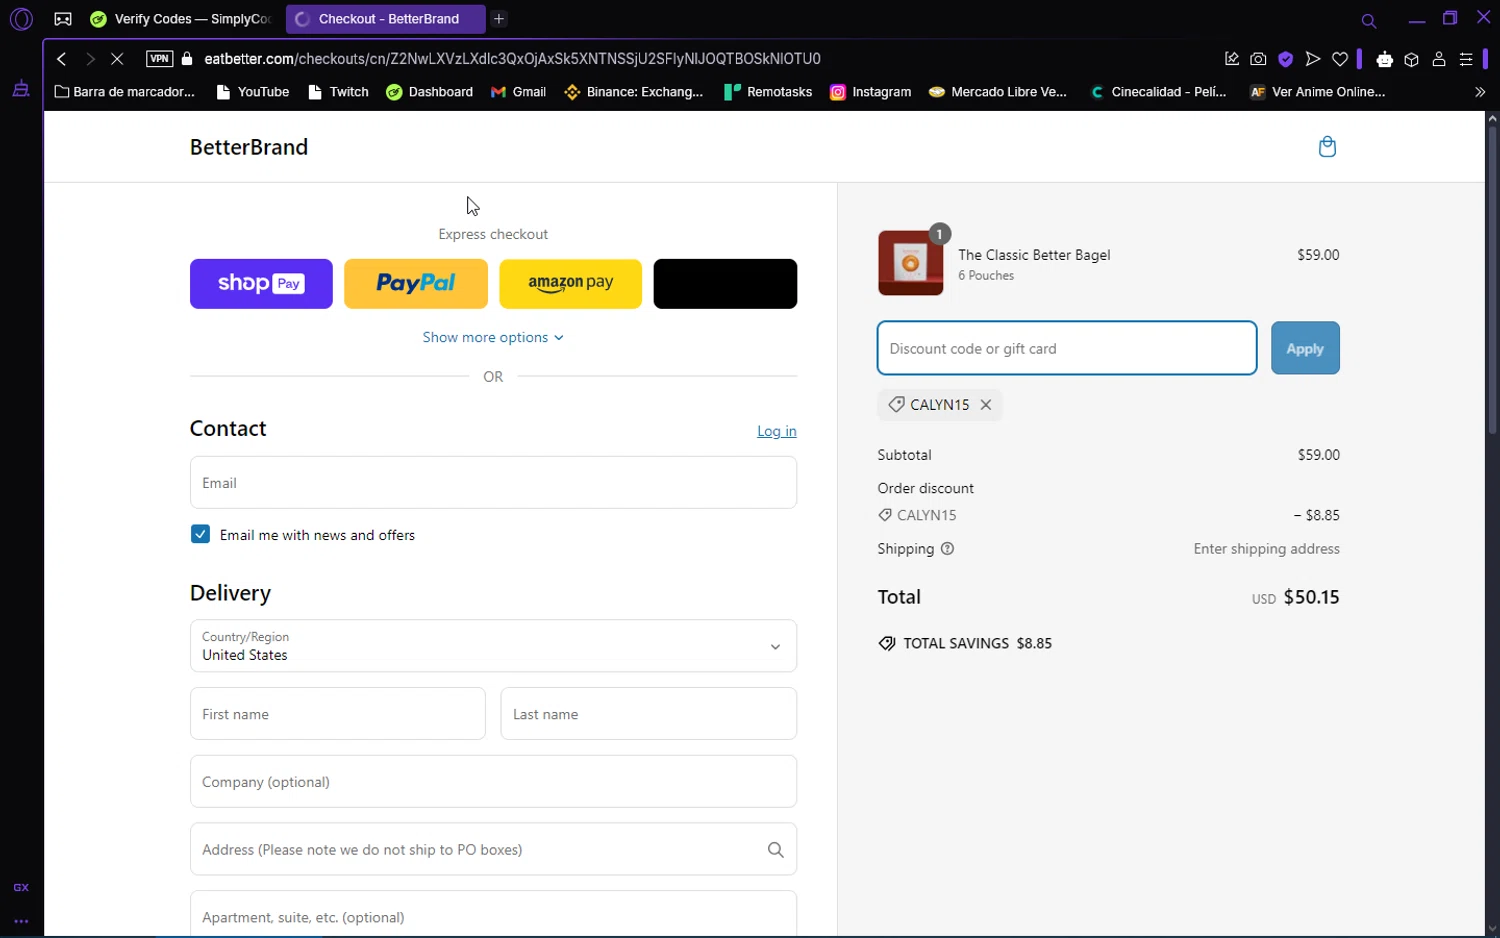Uncheck Email me with news and offers
Image resolution: width=1500 pixels, height=938 pixels.
click(200, 534)
